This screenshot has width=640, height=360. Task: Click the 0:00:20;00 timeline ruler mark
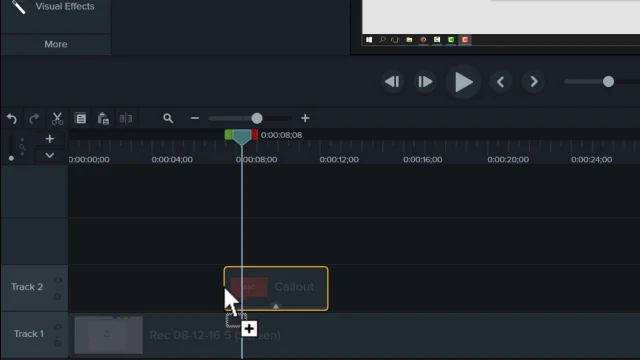coord(508,160)
